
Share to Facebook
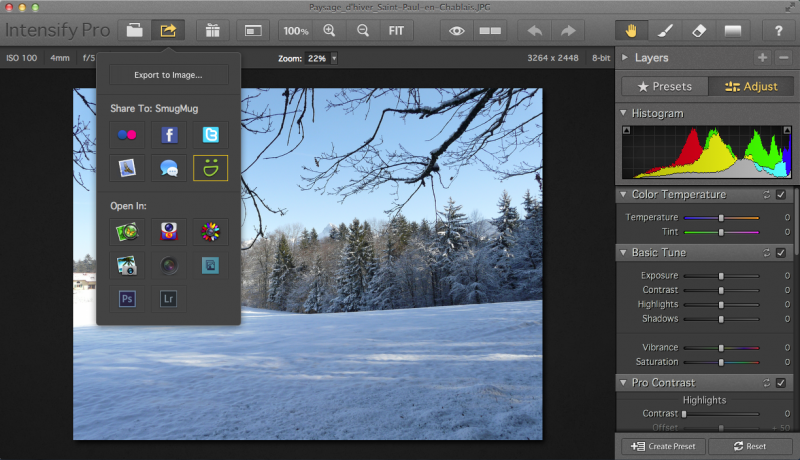pos(169,135)
